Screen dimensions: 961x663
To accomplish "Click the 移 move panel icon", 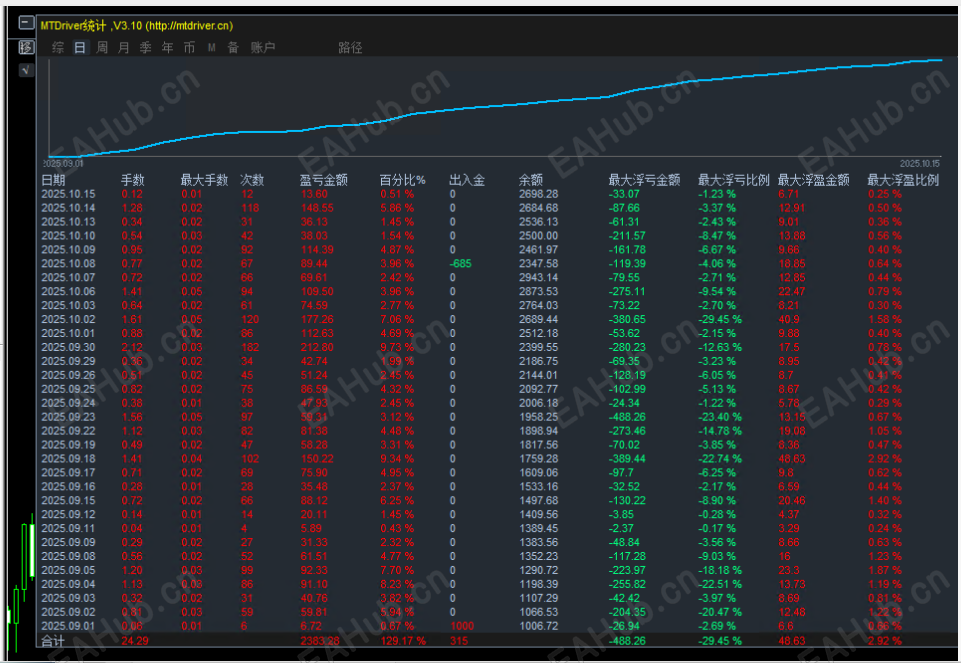I will tap(26, 47).
